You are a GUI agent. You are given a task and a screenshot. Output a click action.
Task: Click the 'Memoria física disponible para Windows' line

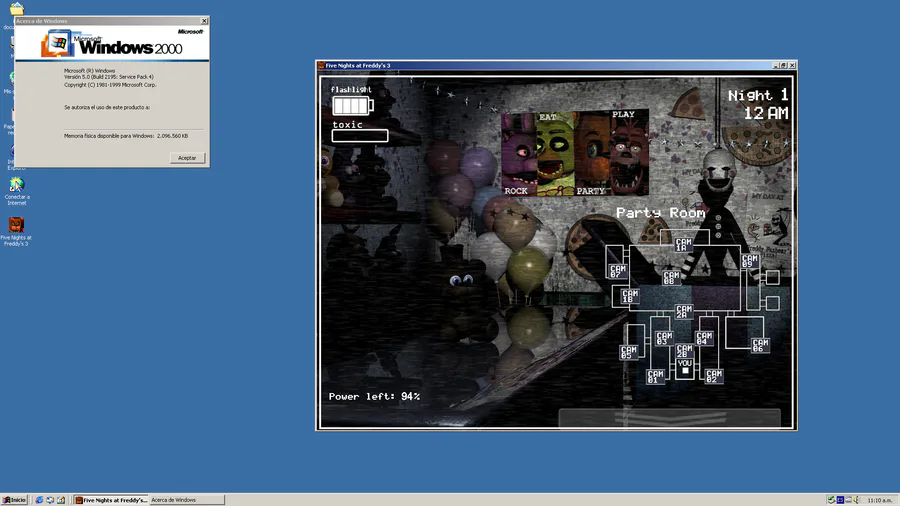click(126, 136)
